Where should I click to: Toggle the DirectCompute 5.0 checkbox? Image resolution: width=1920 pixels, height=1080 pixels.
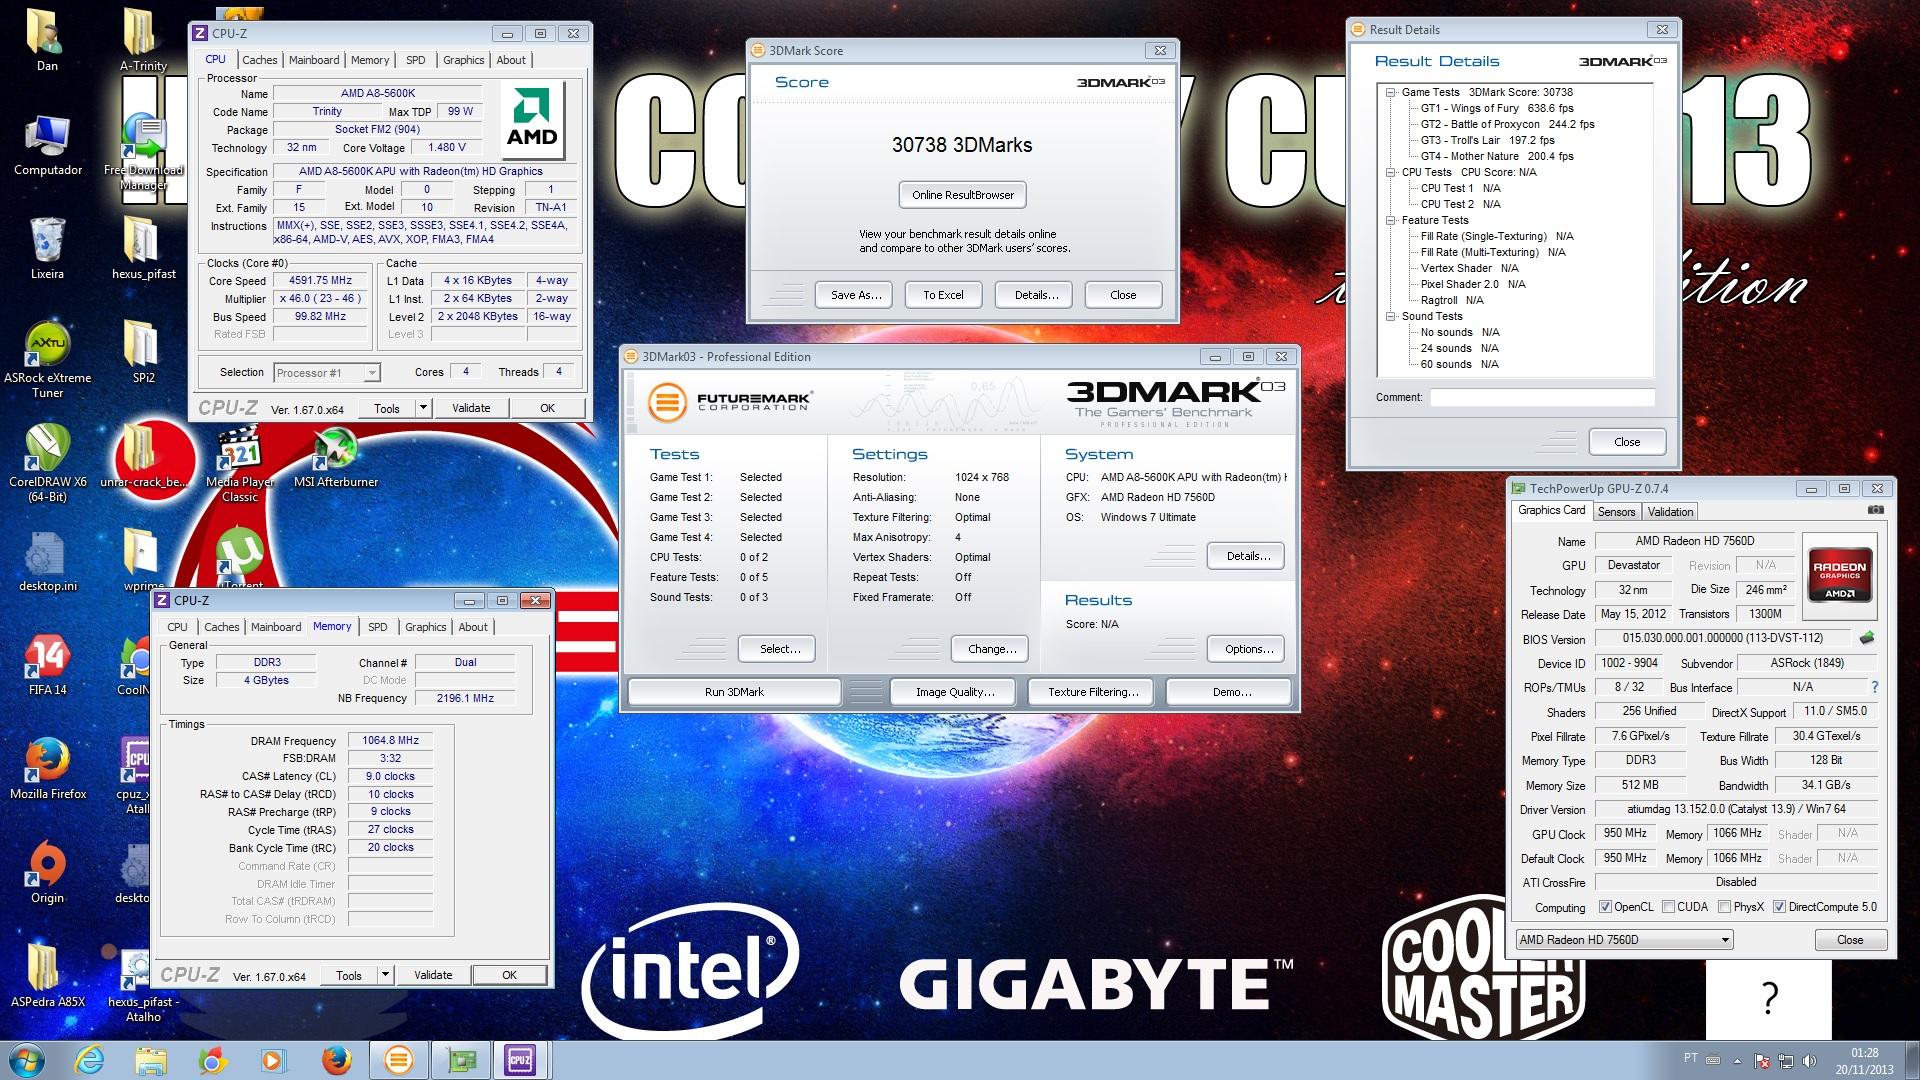1779,907
